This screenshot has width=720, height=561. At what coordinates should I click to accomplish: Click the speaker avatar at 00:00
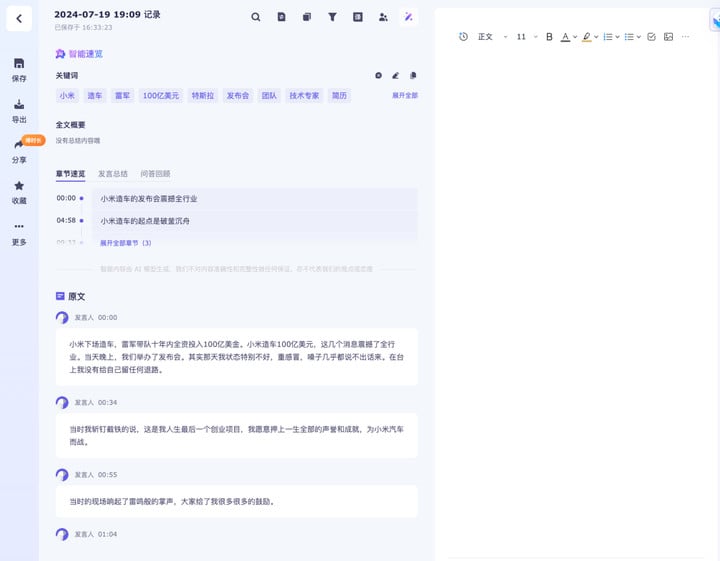62,318
